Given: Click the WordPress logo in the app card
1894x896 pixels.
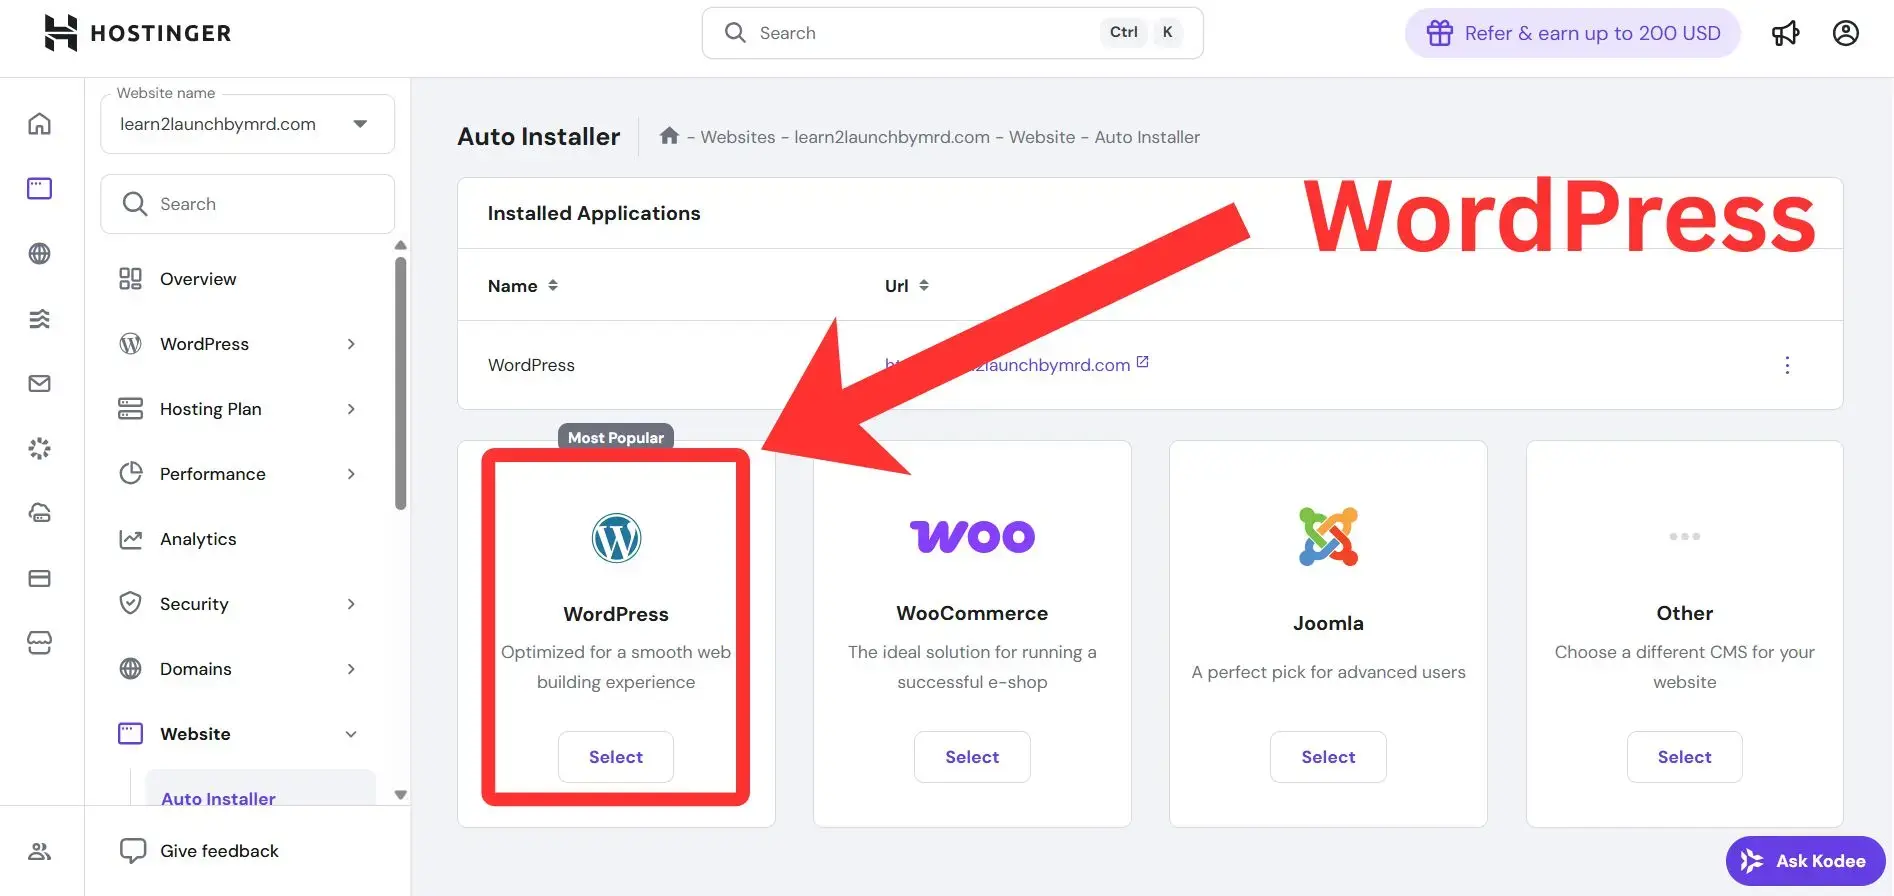Looking at the screenshot, I should click(616, 538).
